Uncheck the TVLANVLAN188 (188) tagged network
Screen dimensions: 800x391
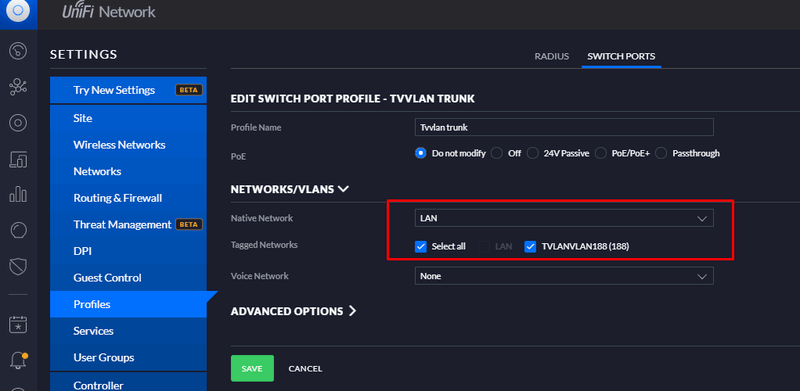click(531, 247)
